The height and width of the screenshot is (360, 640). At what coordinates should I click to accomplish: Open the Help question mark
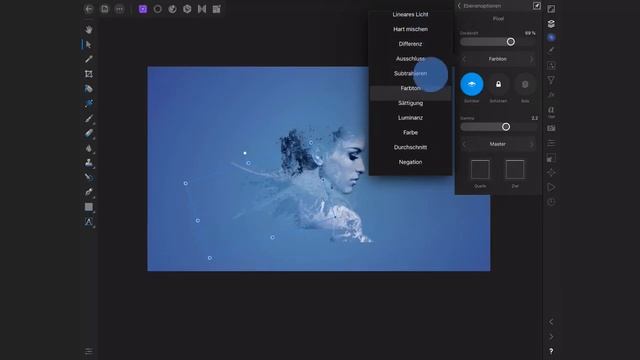point(551,351)
